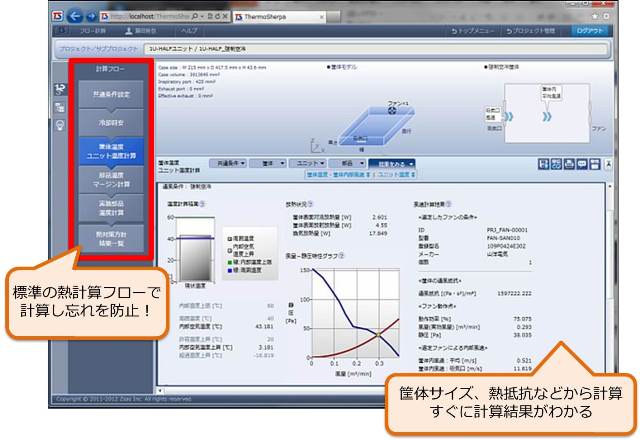Select the 冷却検討 flow step
Viewport: 640px width, 440px height.
111,122
